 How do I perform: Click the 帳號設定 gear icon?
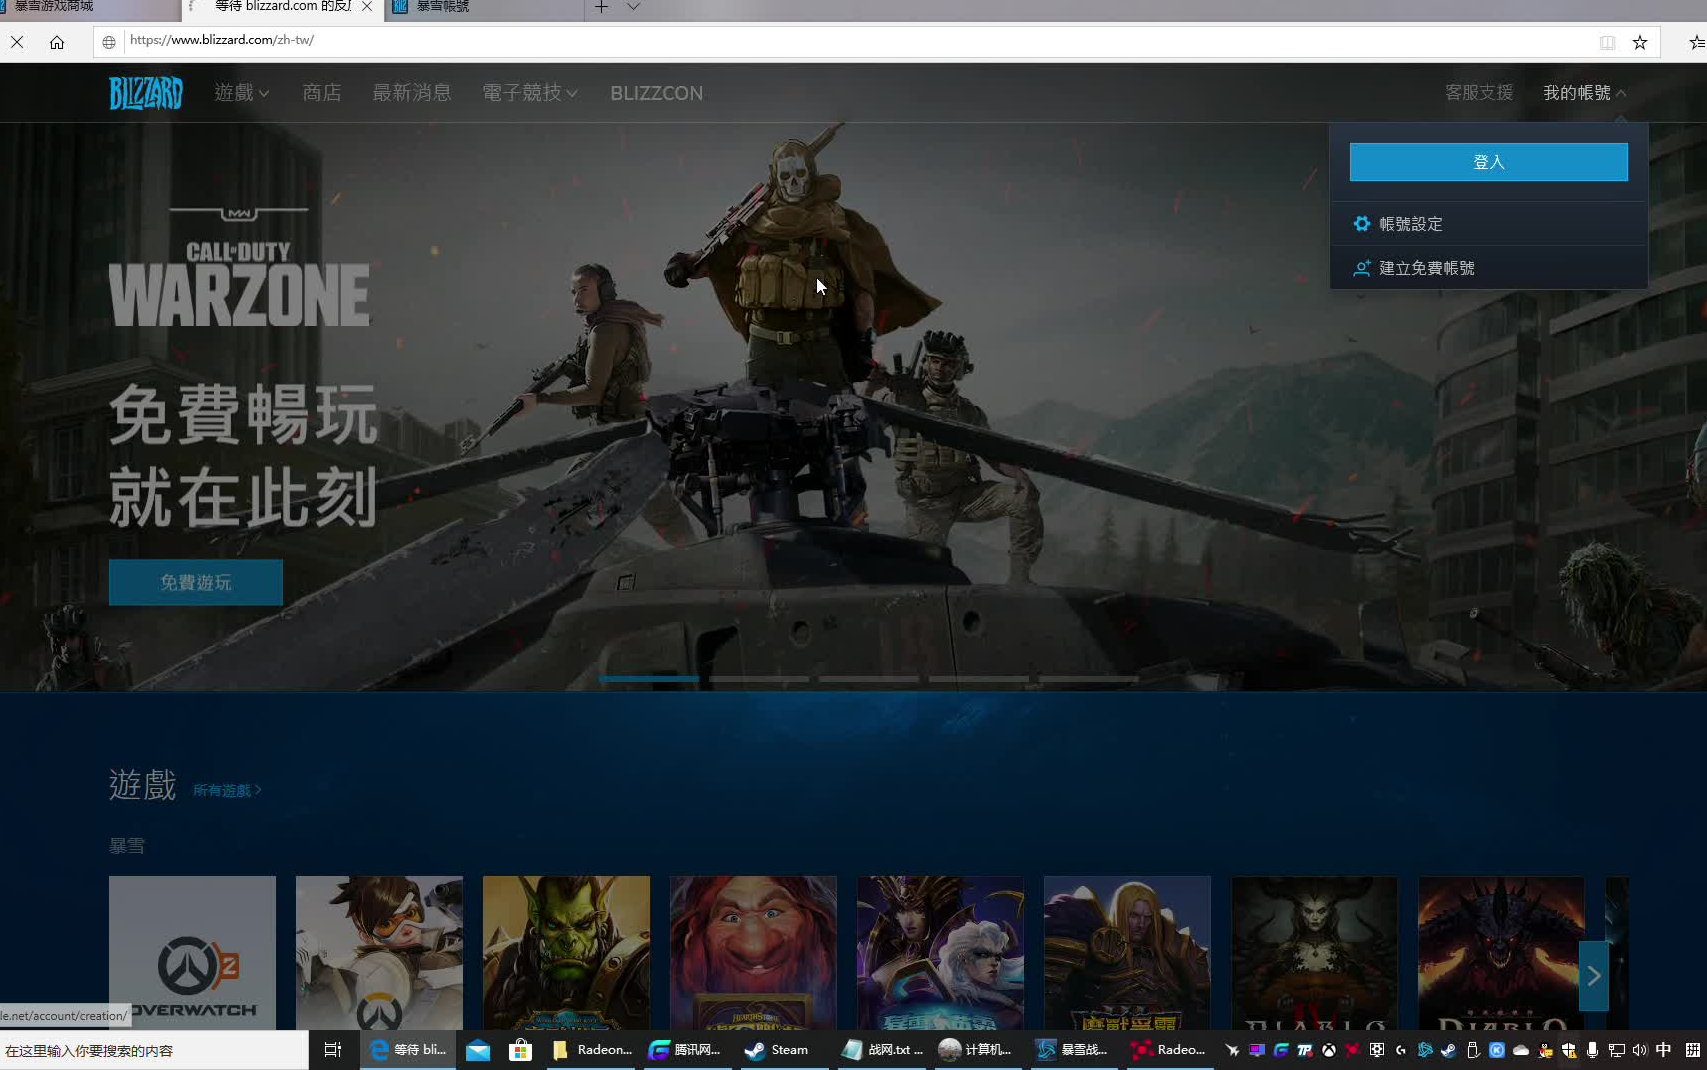(1362, 223)
